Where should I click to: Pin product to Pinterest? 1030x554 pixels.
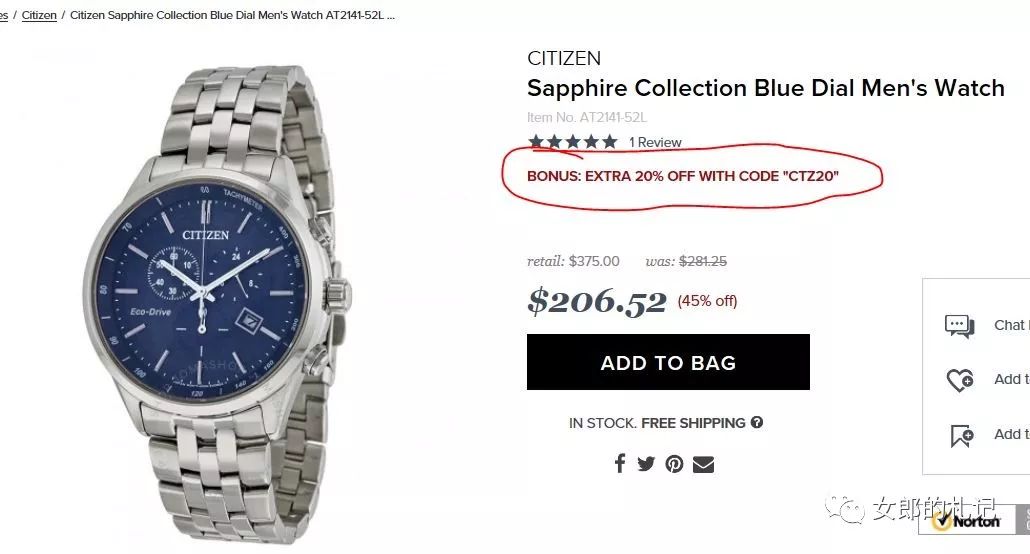675,463
